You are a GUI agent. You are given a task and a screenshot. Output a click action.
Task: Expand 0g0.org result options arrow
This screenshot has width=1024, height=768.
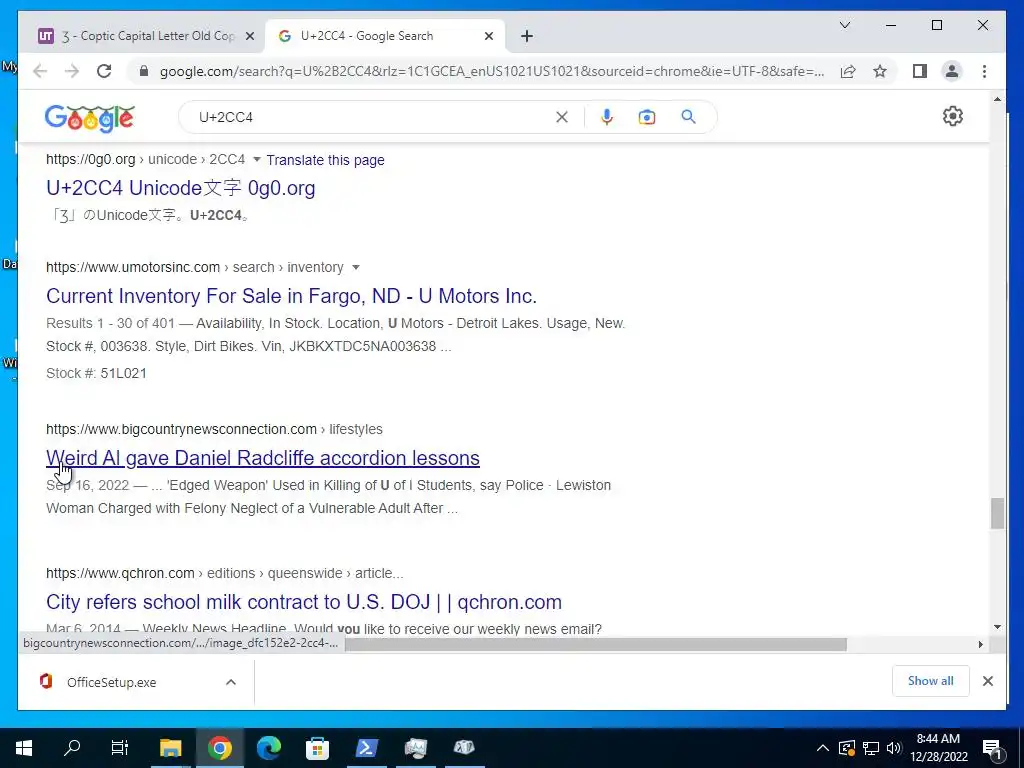tap(257, 159)
